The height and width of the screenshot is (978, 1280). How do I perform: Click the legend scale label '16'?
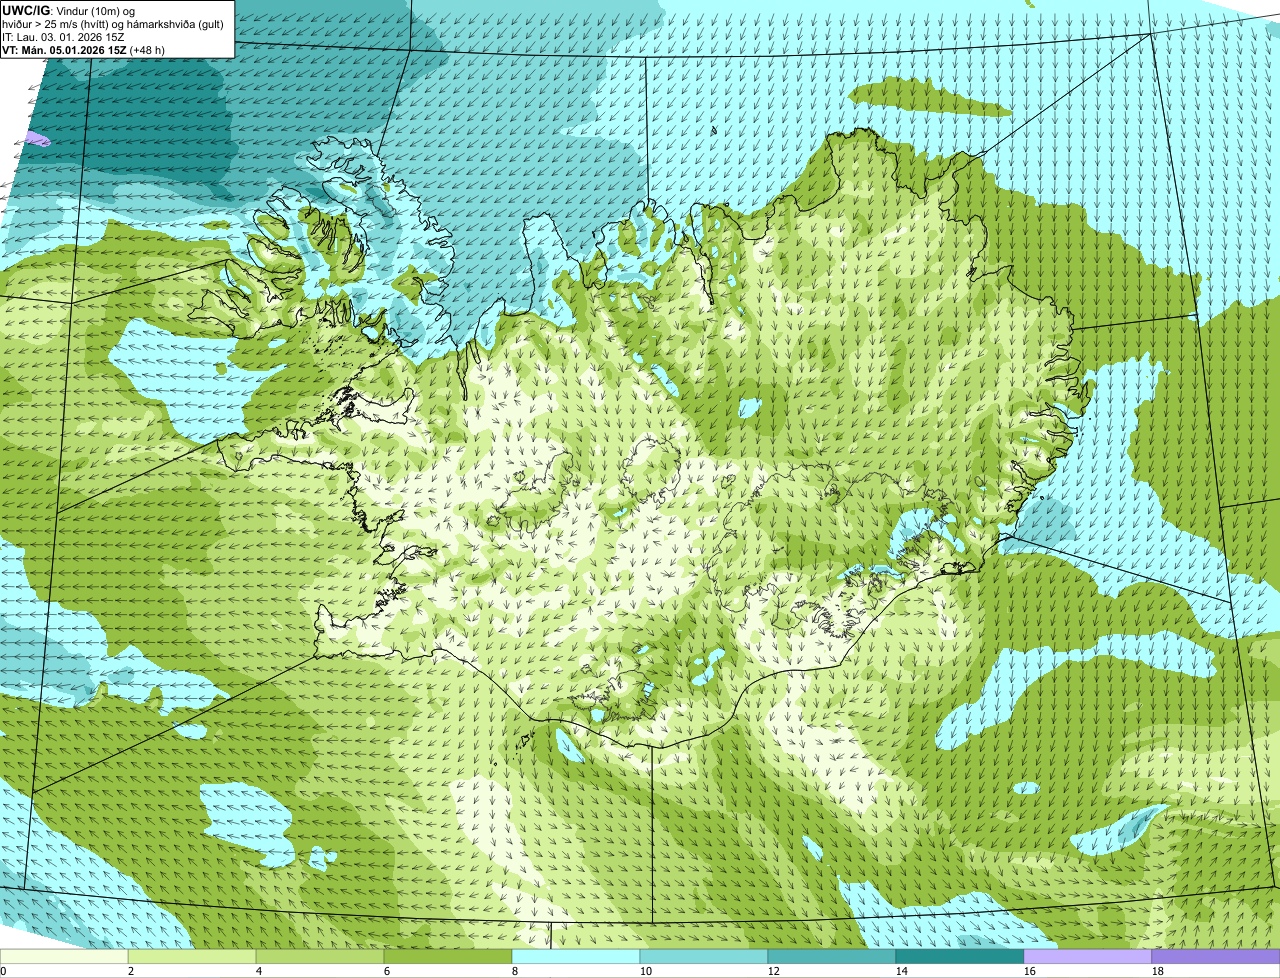tap(1030, 971)
